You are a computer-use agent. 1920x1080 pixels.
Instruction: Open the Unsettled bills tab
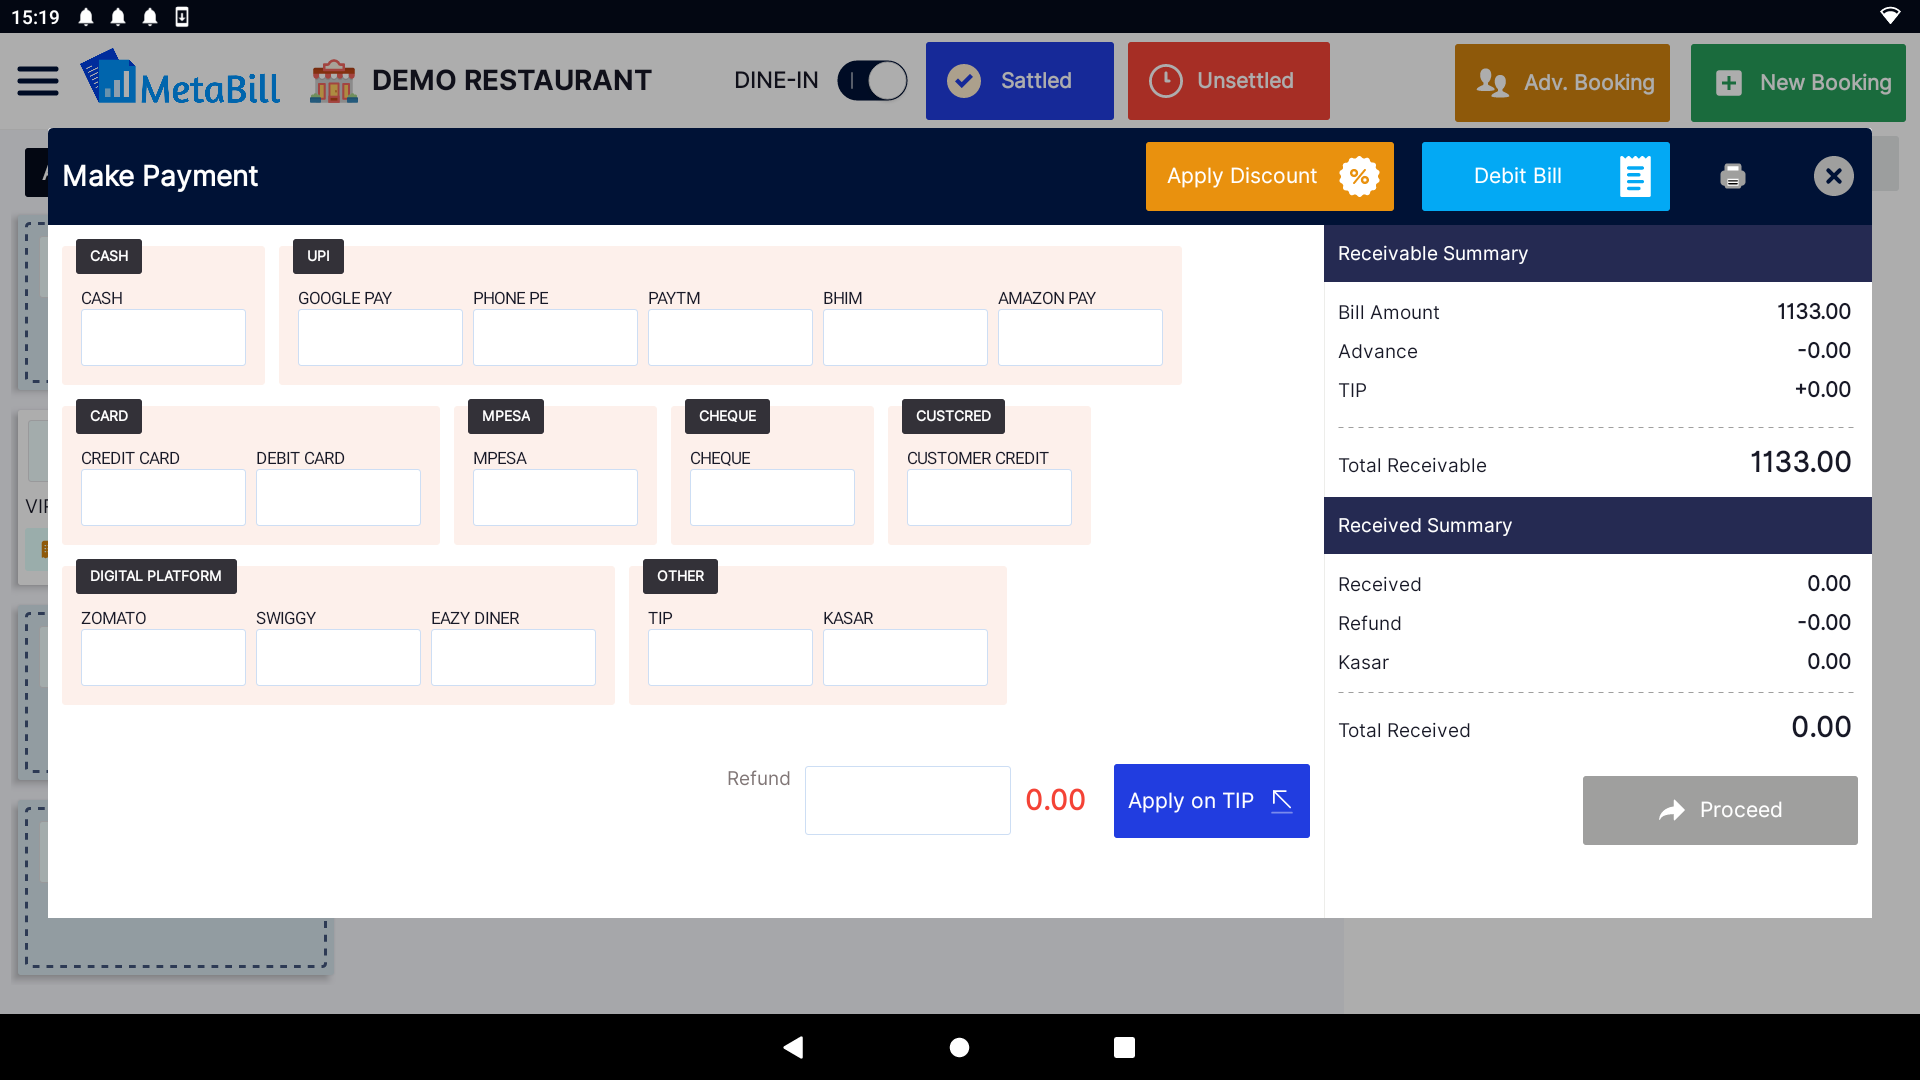1228,81
